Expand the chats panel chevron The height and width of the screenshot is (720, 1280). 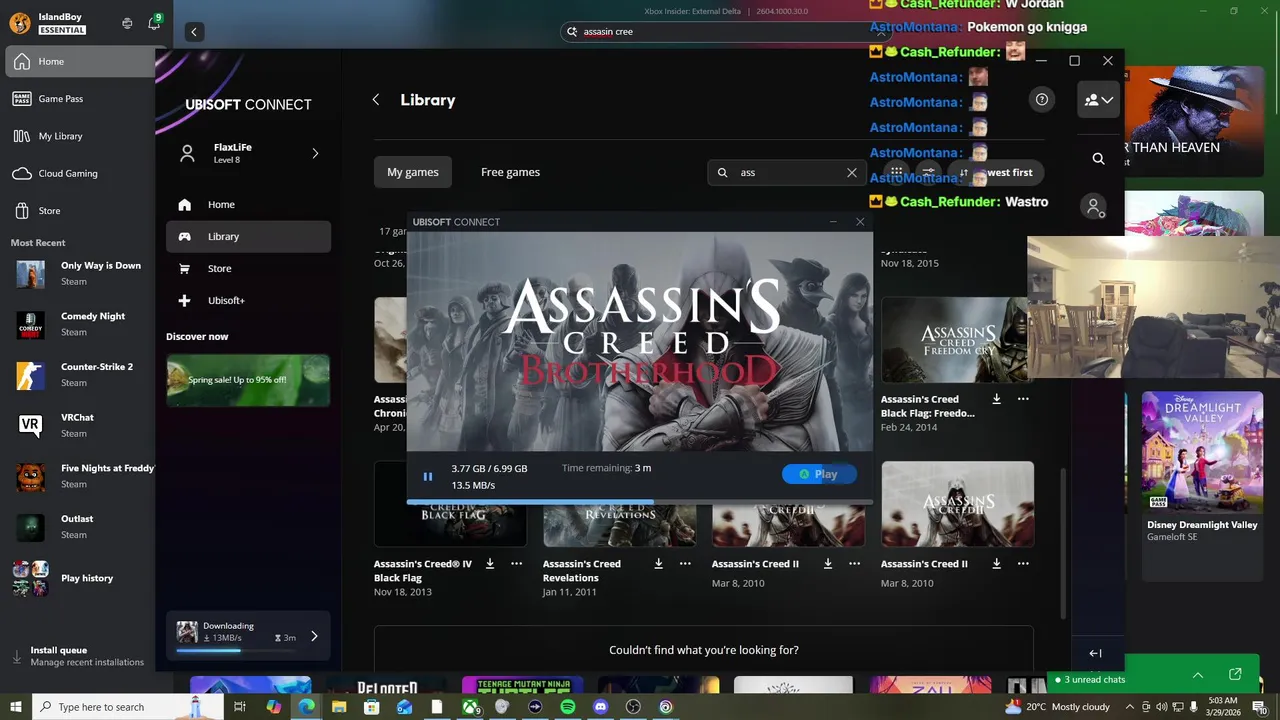(x=1198, y=675)
